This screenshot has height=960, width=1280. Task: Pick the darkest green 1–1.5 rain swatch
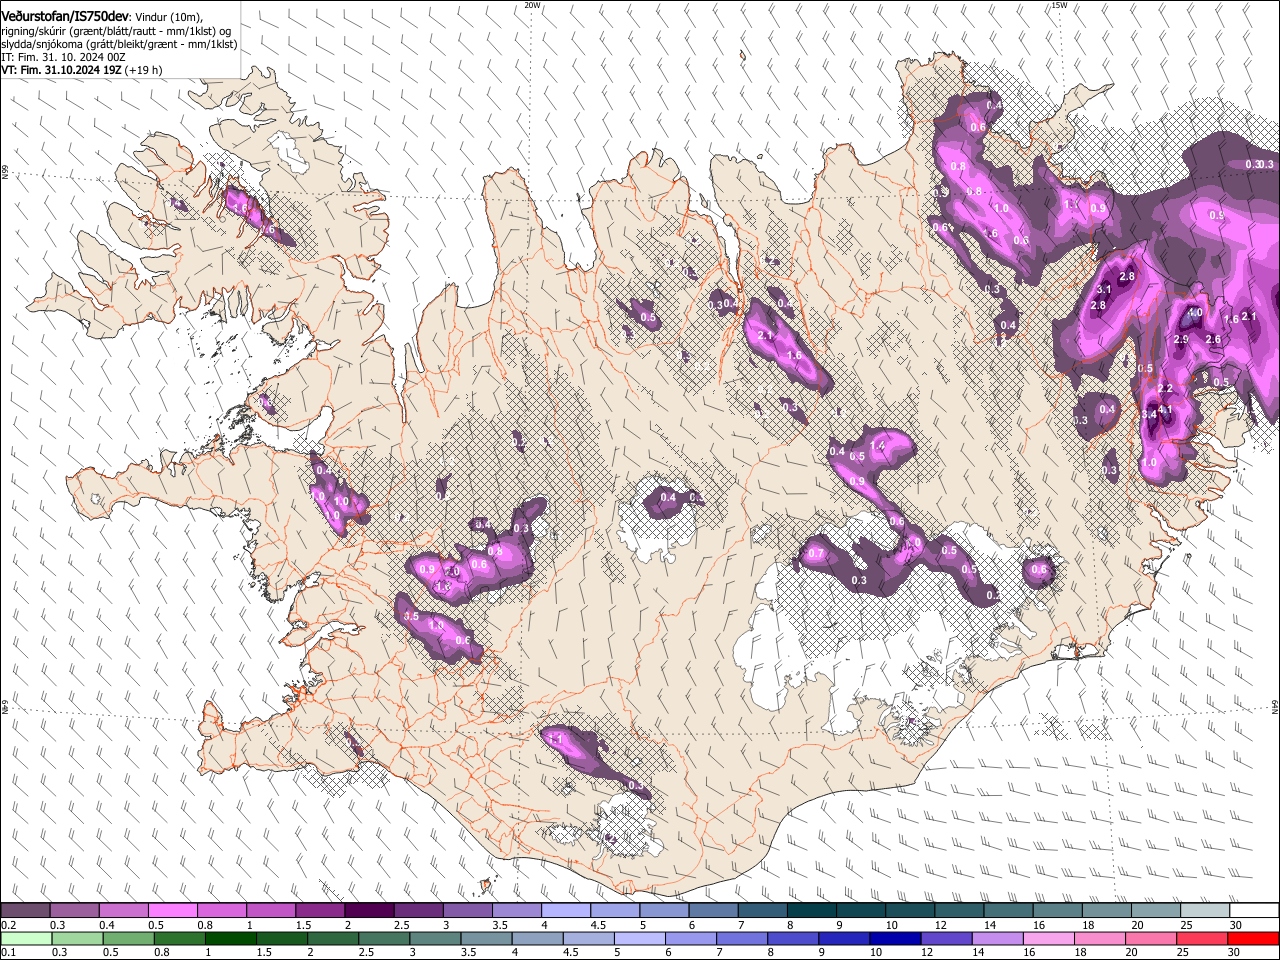click(x=230, y=938)
